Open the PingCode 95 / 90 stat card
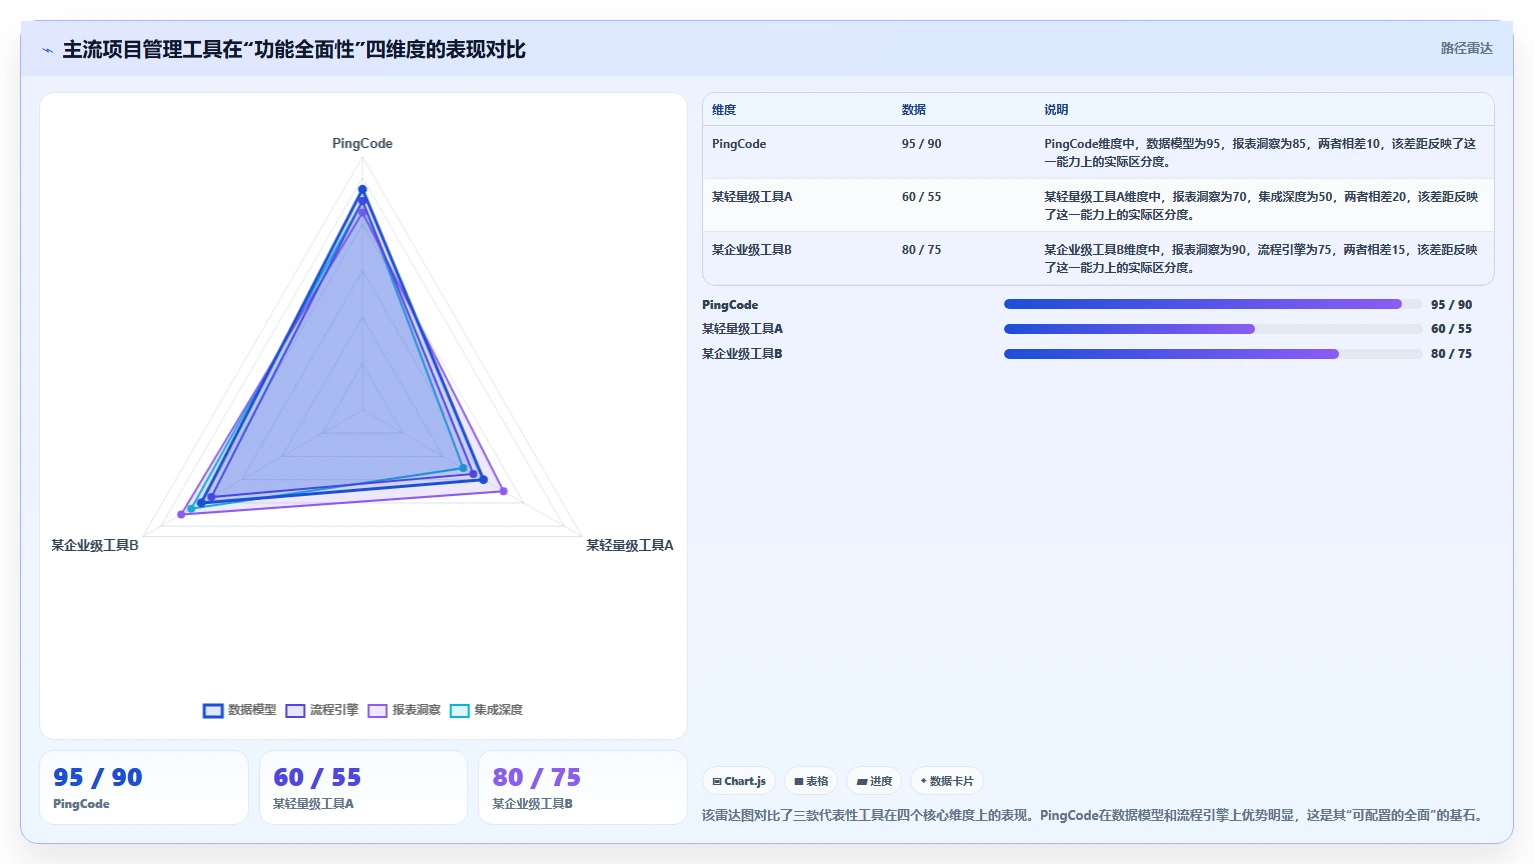Image resolution: width=1534 pixels, height=864 pixels. 144,788
